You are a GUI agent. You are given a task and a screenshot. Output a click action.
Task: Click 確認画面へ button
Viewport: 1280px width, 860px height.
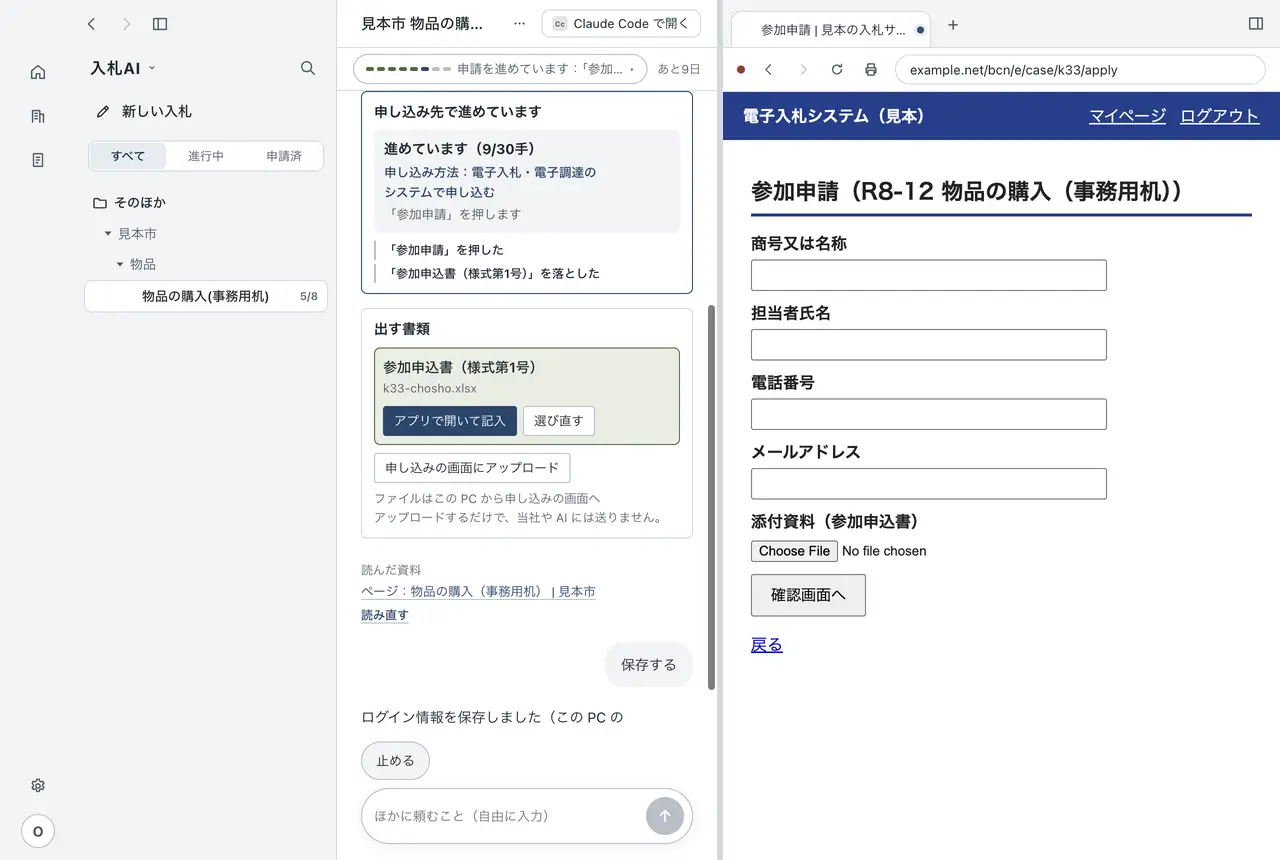coord(808,595)
